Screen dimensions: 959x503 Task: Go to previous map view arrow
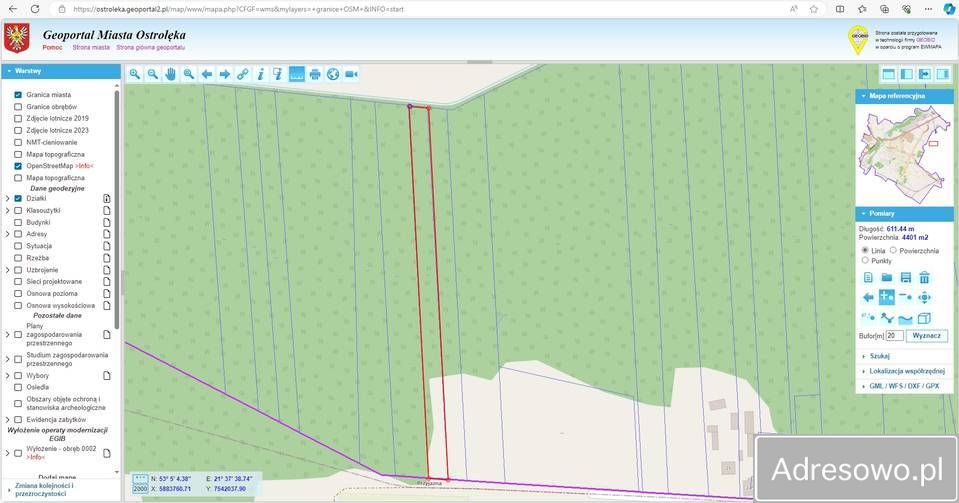pos(207,74)
